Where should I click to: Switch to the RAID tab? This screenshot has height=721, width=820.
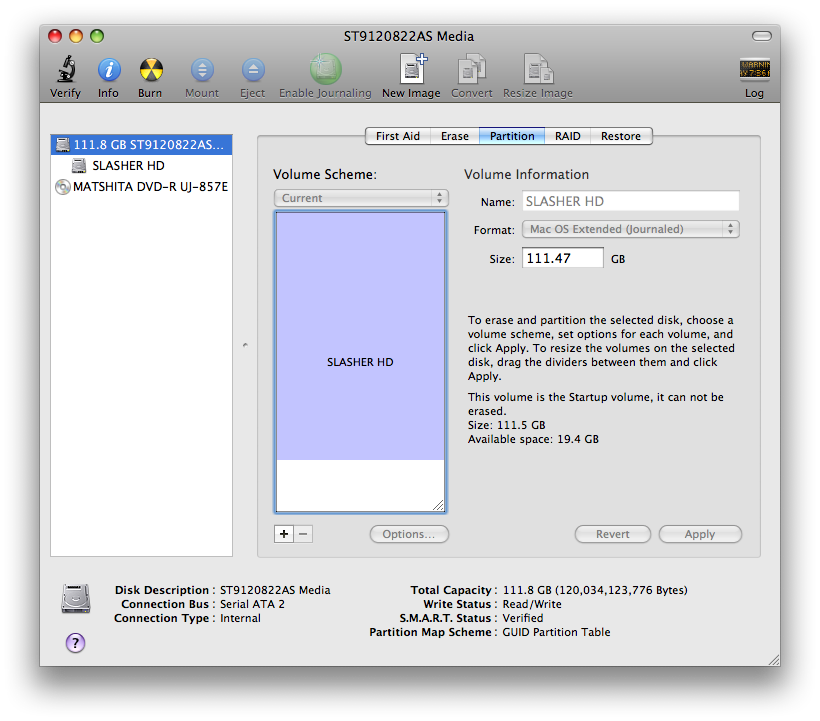point(567,136)
